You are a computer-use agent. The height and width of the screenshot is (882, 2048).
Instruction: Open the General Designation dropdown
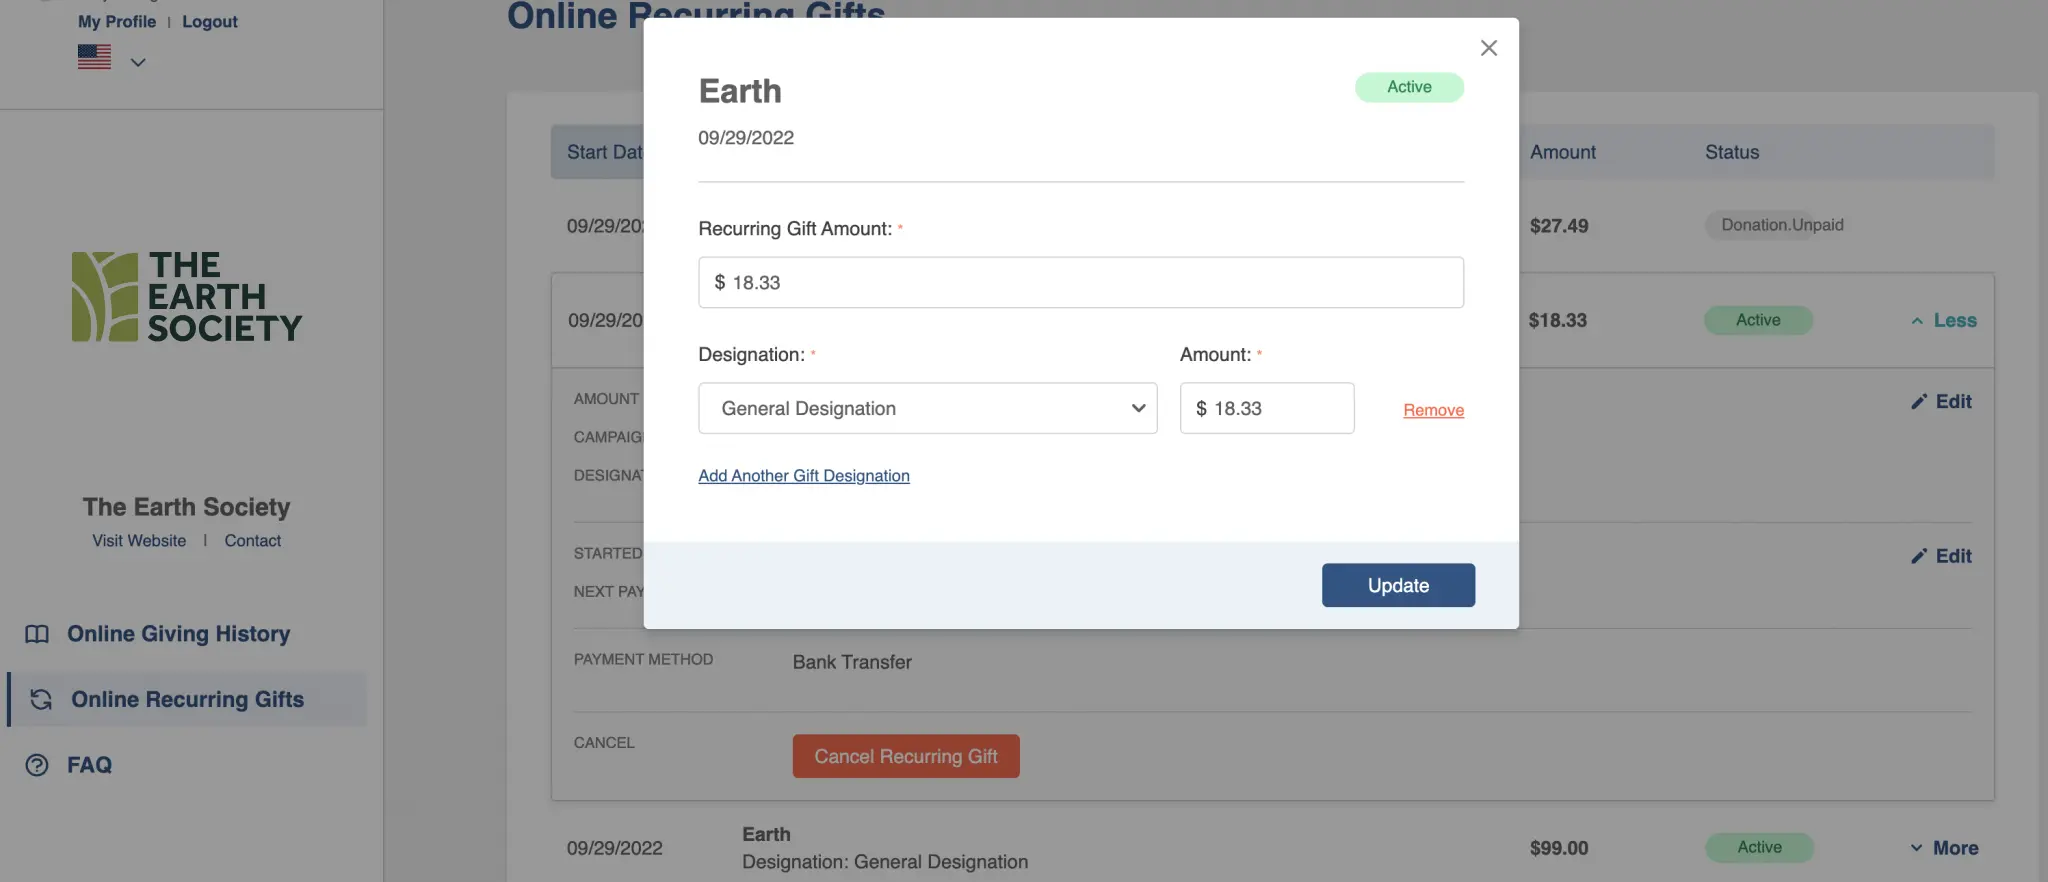pos(927,408)
